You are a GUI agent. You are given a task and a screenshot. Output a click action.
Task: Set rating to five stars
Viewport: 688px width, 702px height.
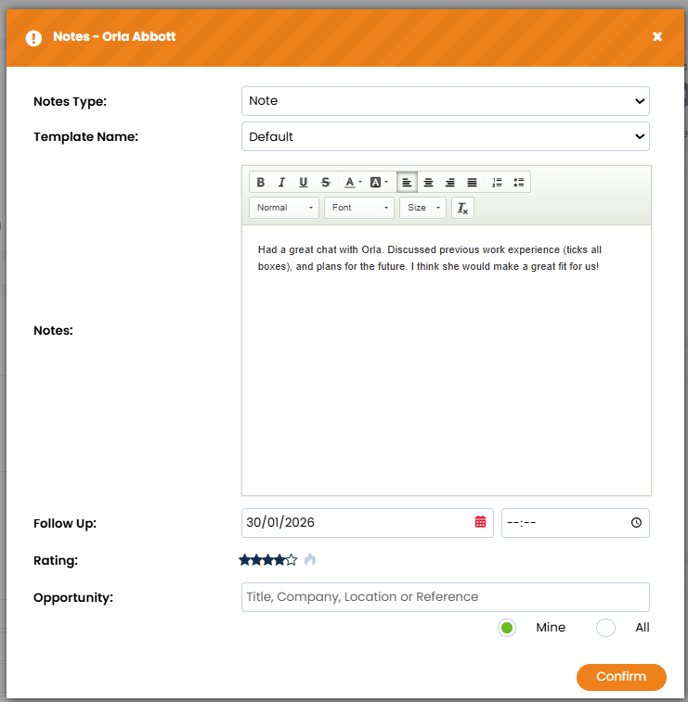[x=292, y=560]
